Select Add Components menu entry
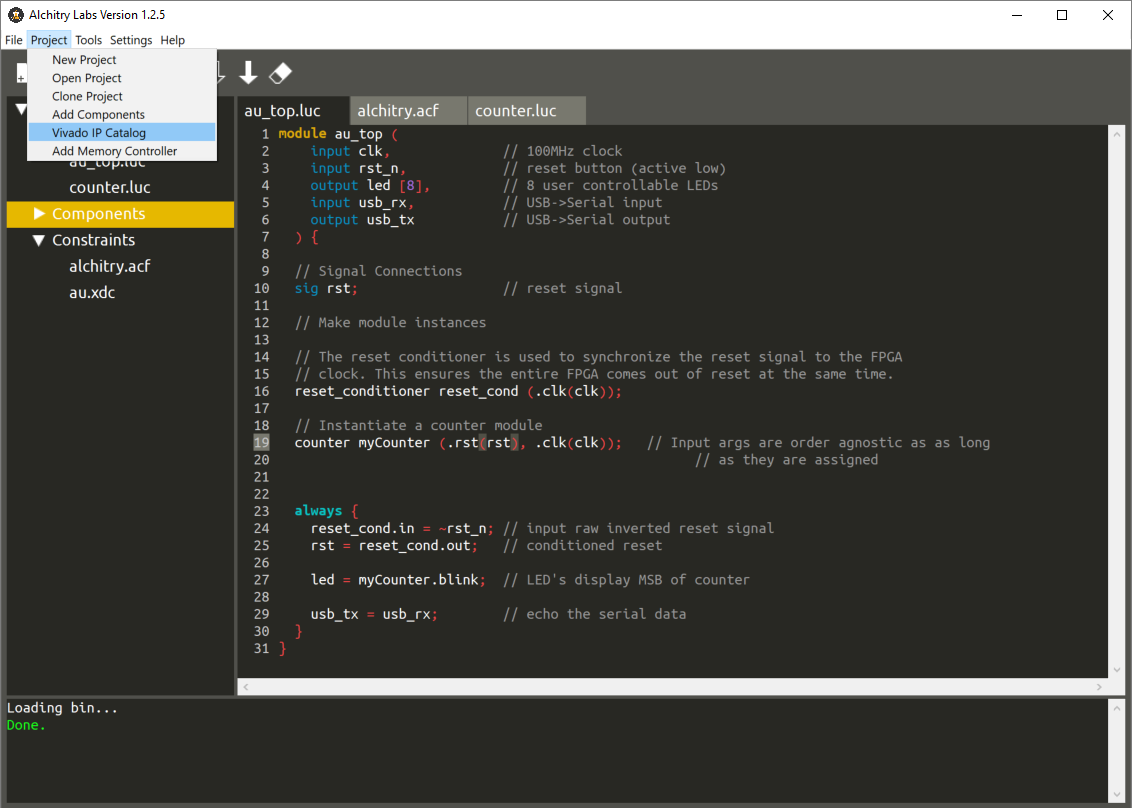Viewport: 1132px width, 808px height. coord(122,114)
